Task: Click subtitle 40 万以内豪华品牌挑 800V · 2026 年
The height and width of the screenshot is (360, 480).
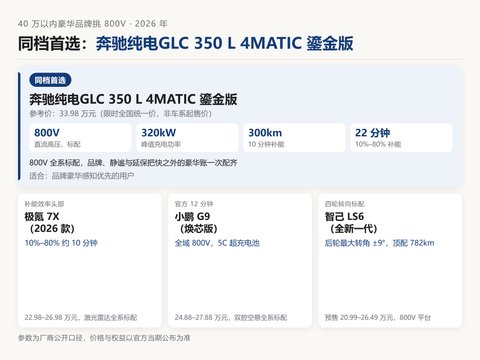Action: click(x=93, y=24)
